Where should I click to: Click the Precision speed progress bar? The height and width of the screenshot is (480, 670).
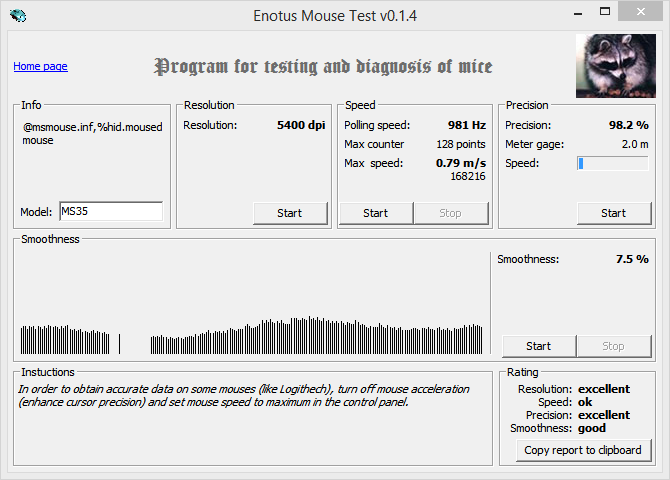pyautogui.click(x=613, y=163)
